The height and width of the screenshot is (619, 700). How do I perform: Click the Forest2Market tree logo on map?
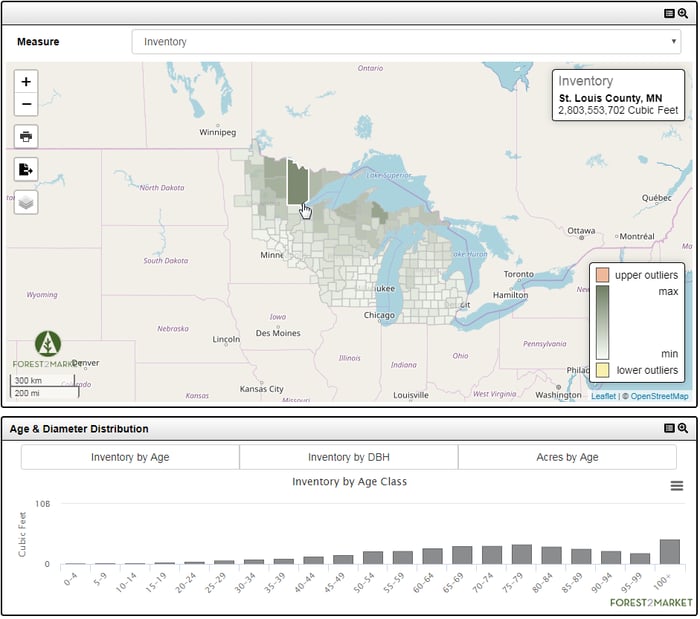point(48,344)
